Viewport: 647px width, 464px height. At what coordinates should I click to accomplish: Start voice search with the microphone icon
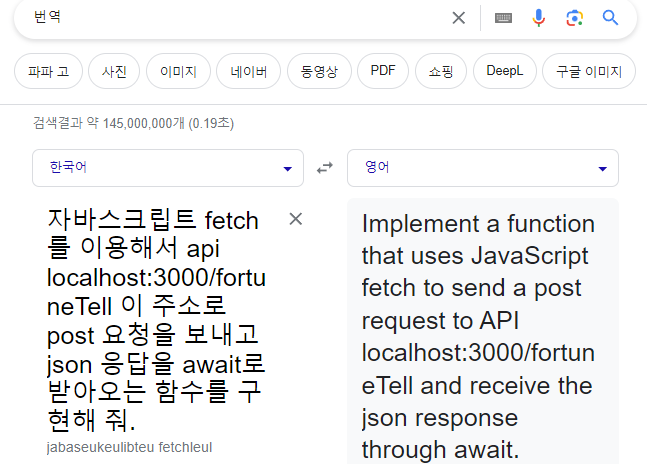pos(538,18)
